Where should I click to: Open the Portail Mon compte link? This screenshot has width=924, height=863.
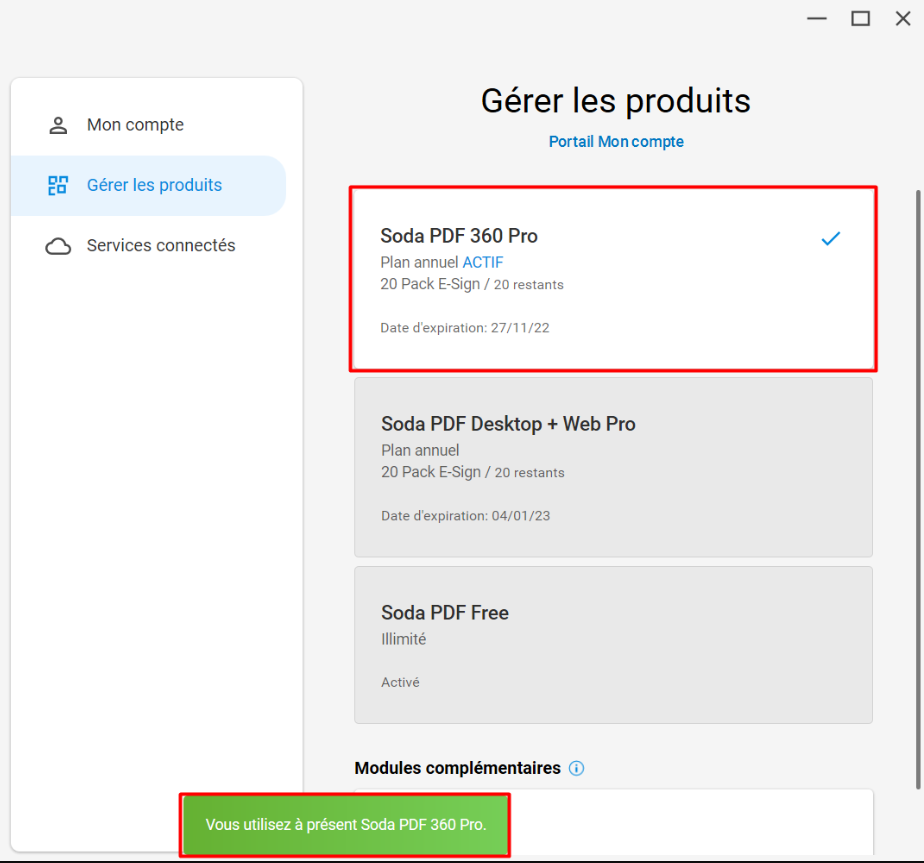pyautogui.click(x=616, y=141)
